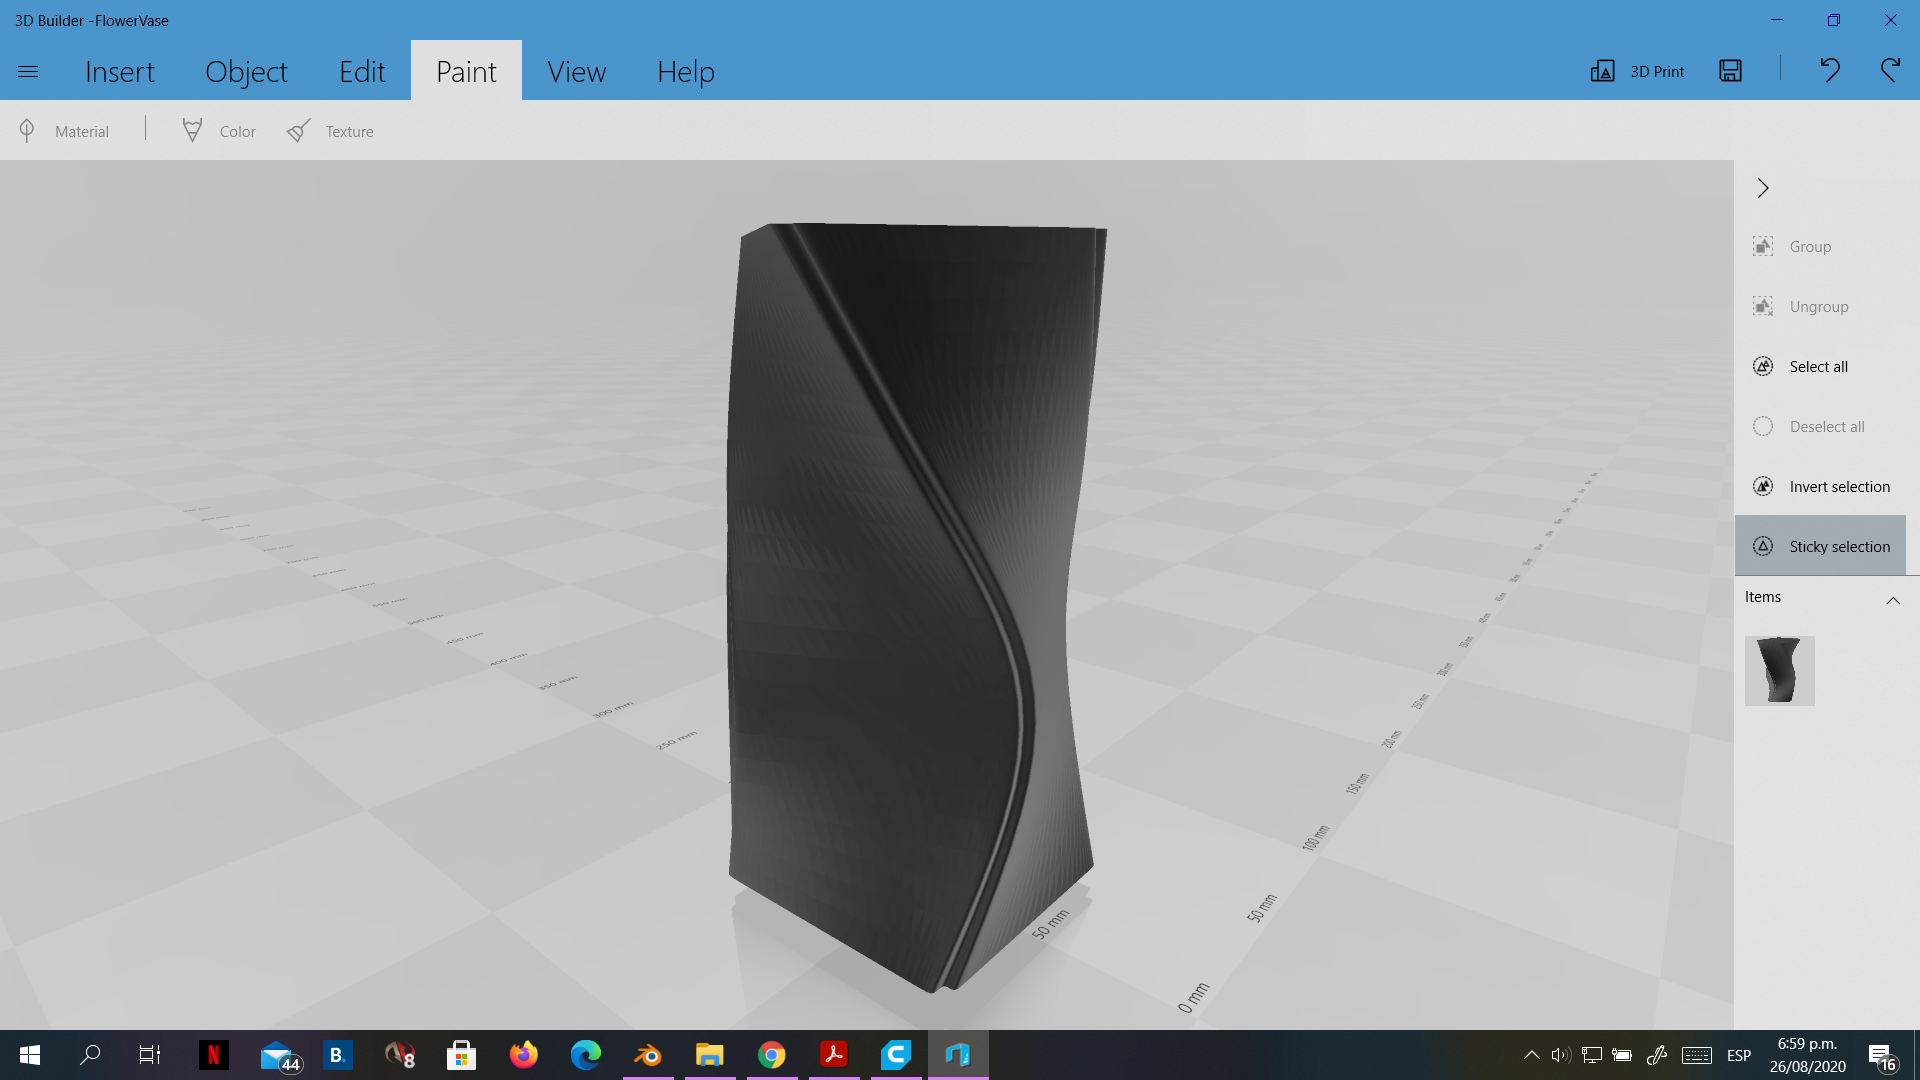Open the notification center with 16 badge
1920x1080 pixels.
pyautogui.click(x=1883, y=1056)
